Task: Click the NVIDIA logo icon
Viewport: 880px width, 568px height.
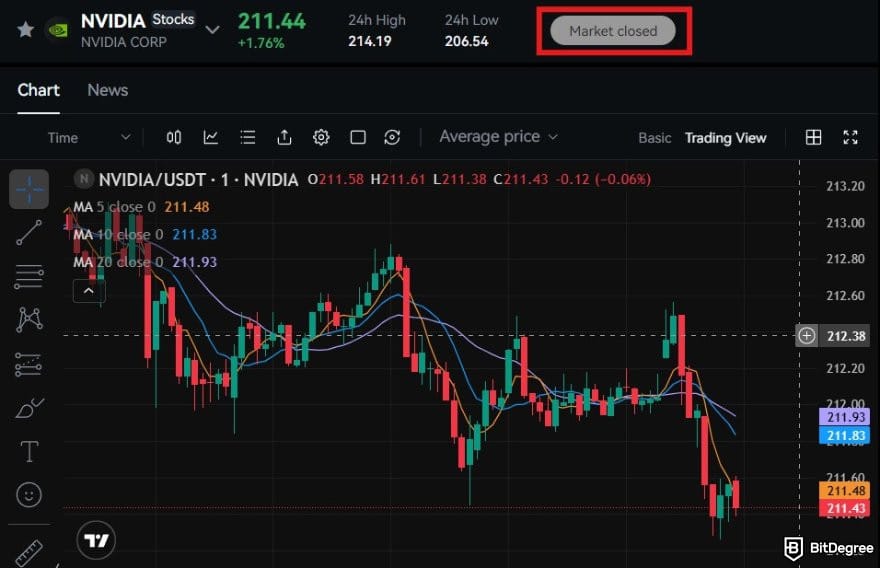Action: point(58,30)
